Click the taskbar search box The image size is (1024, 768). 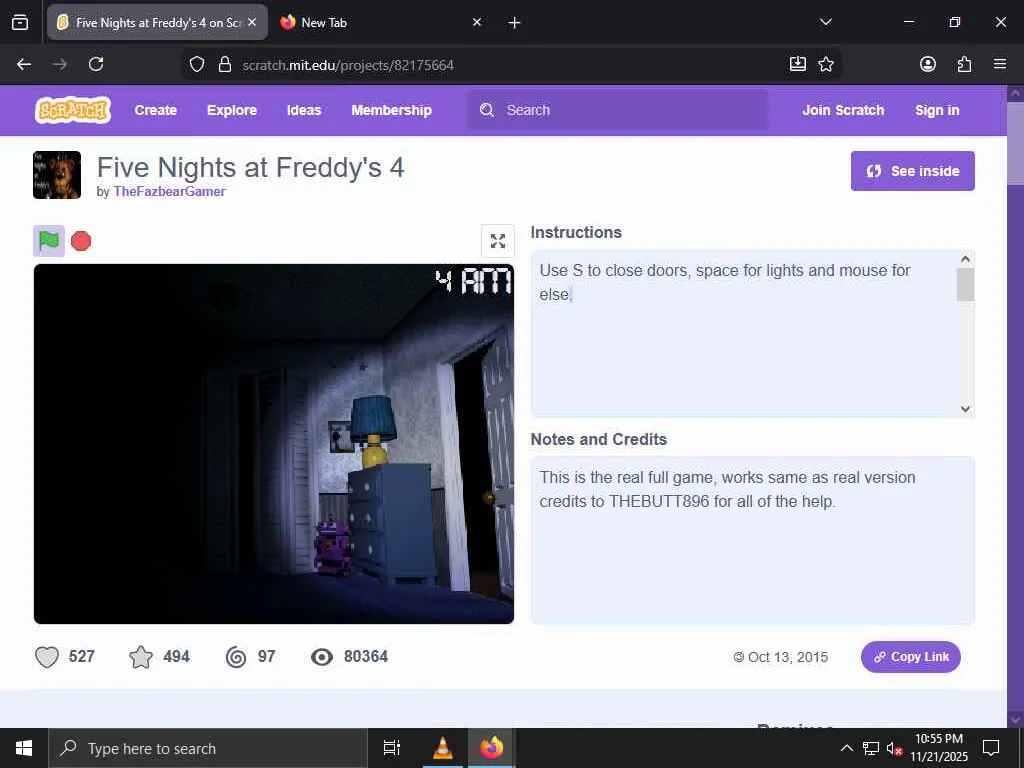tap(208, 748)
